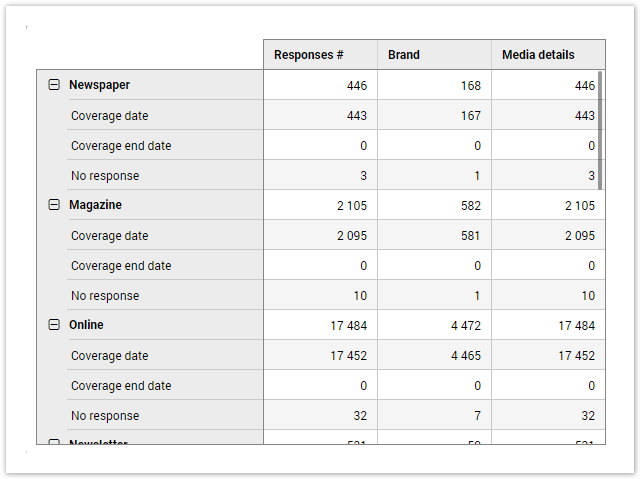640x479 pixels.
Task: Select No response under Online
Action: pyautogui.click(x=105, y=416)
